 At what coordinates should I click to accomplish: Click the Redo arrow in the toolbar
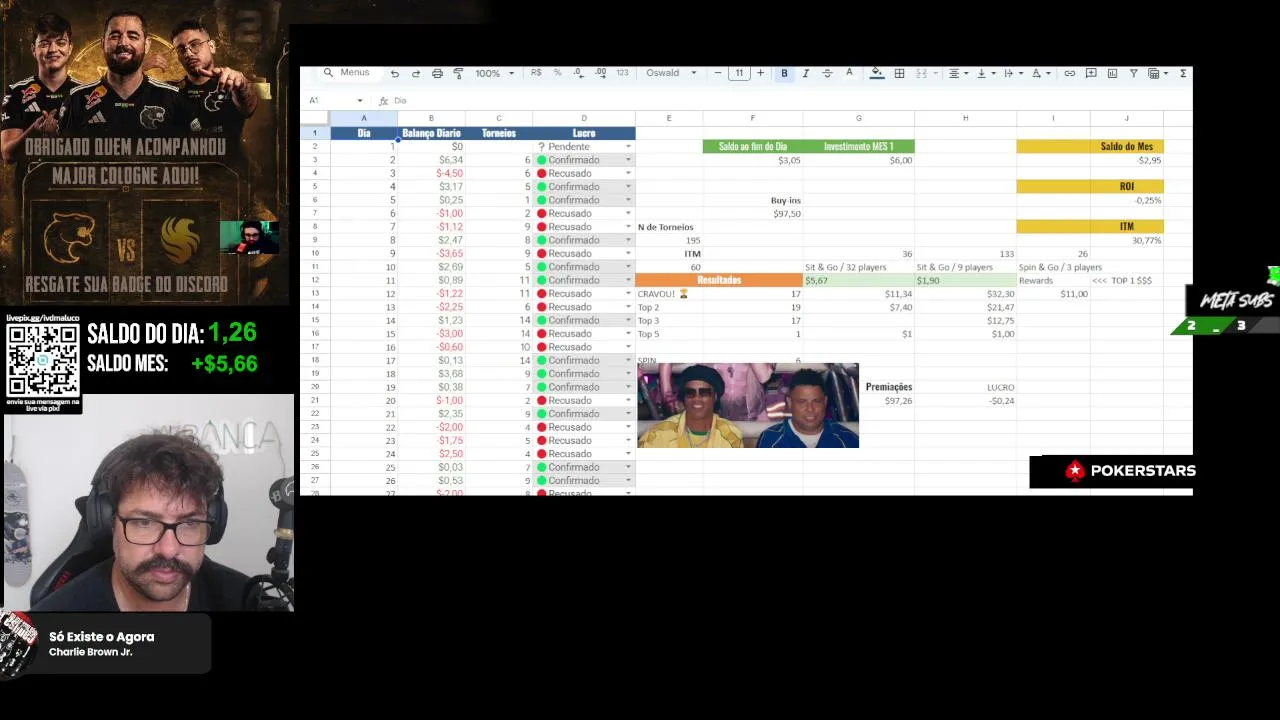pos(415,73)
